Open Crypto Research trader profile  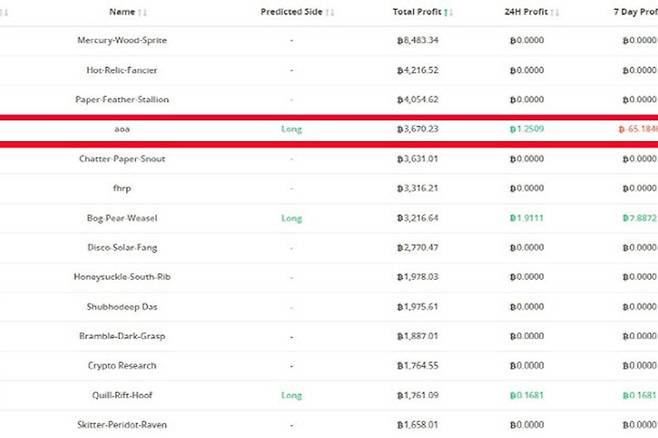121,366
